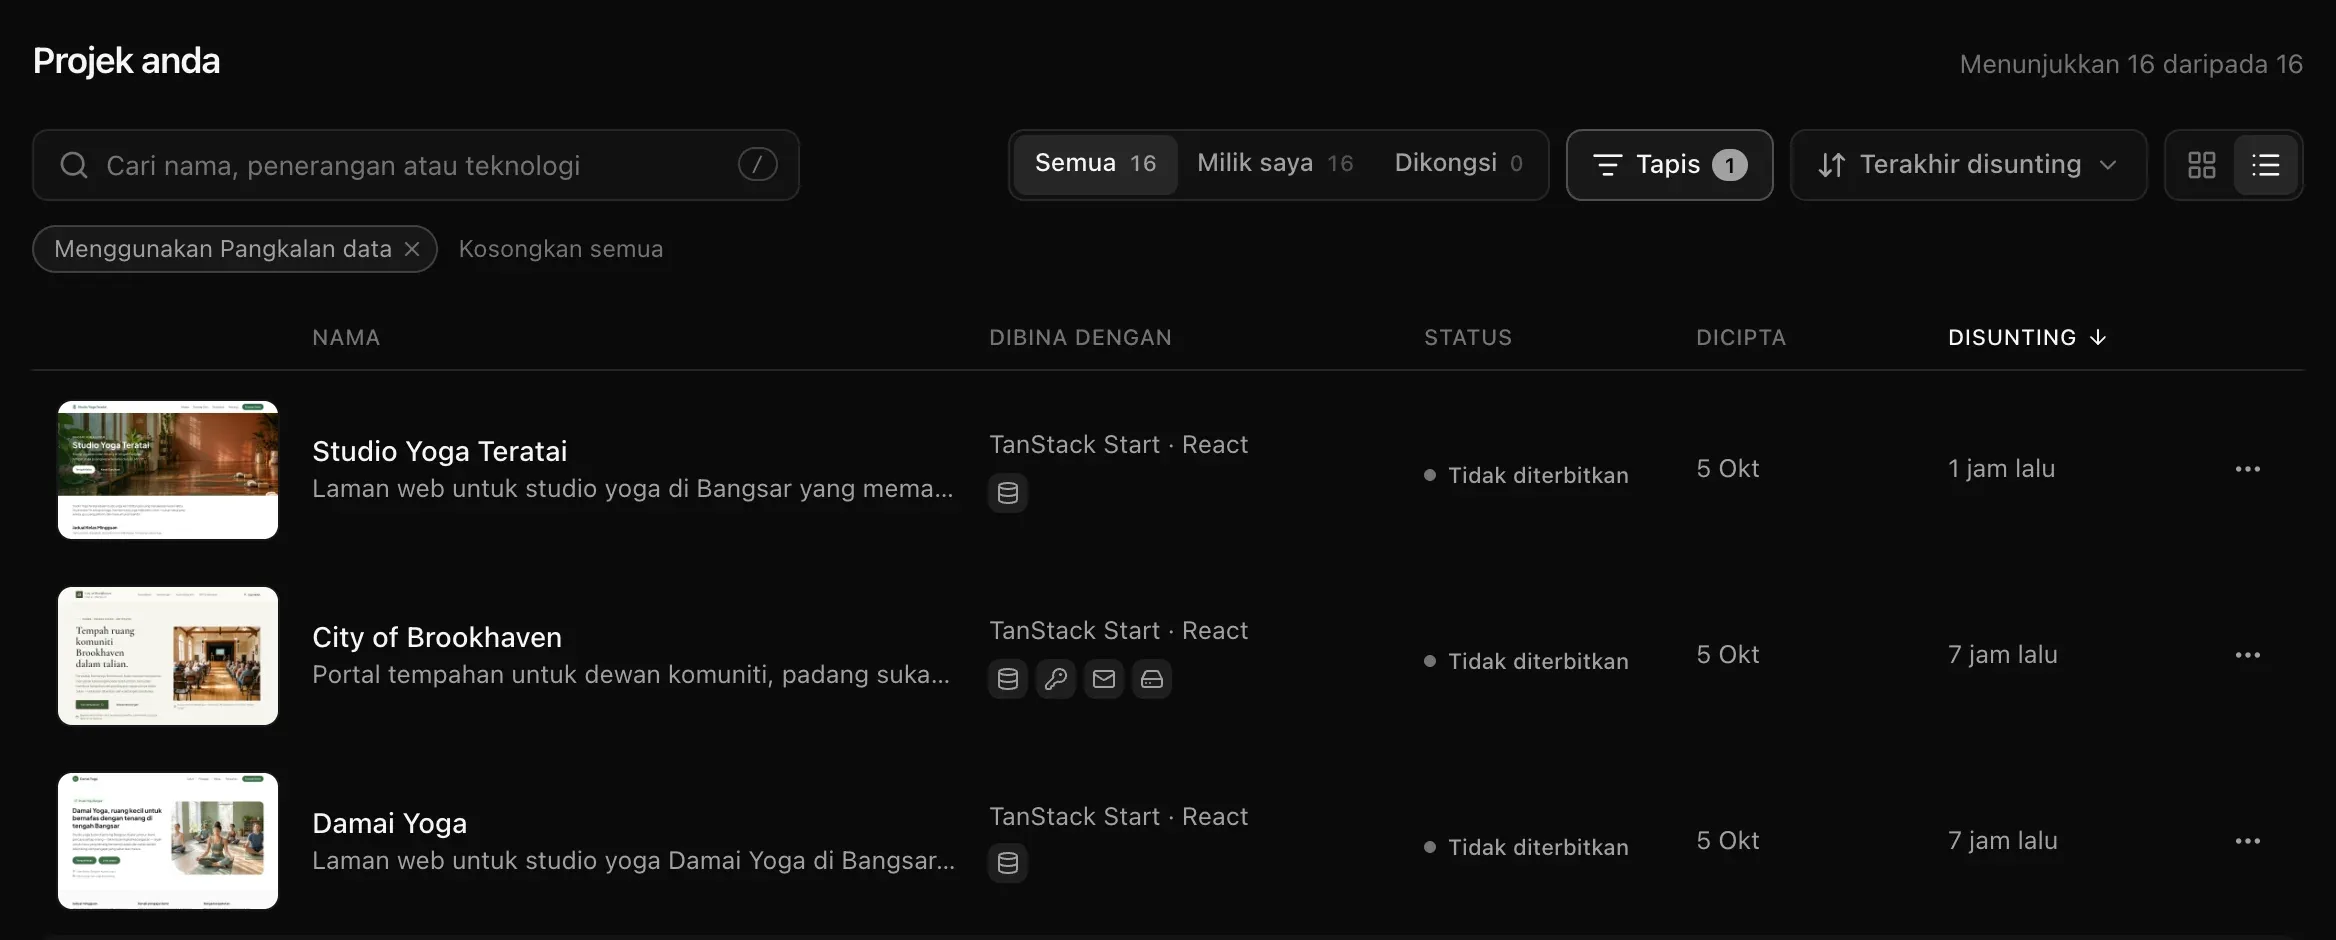Click the Projek anda heading
The width and height of the screenshot is (2336, 940).
(x=126, y=61)
